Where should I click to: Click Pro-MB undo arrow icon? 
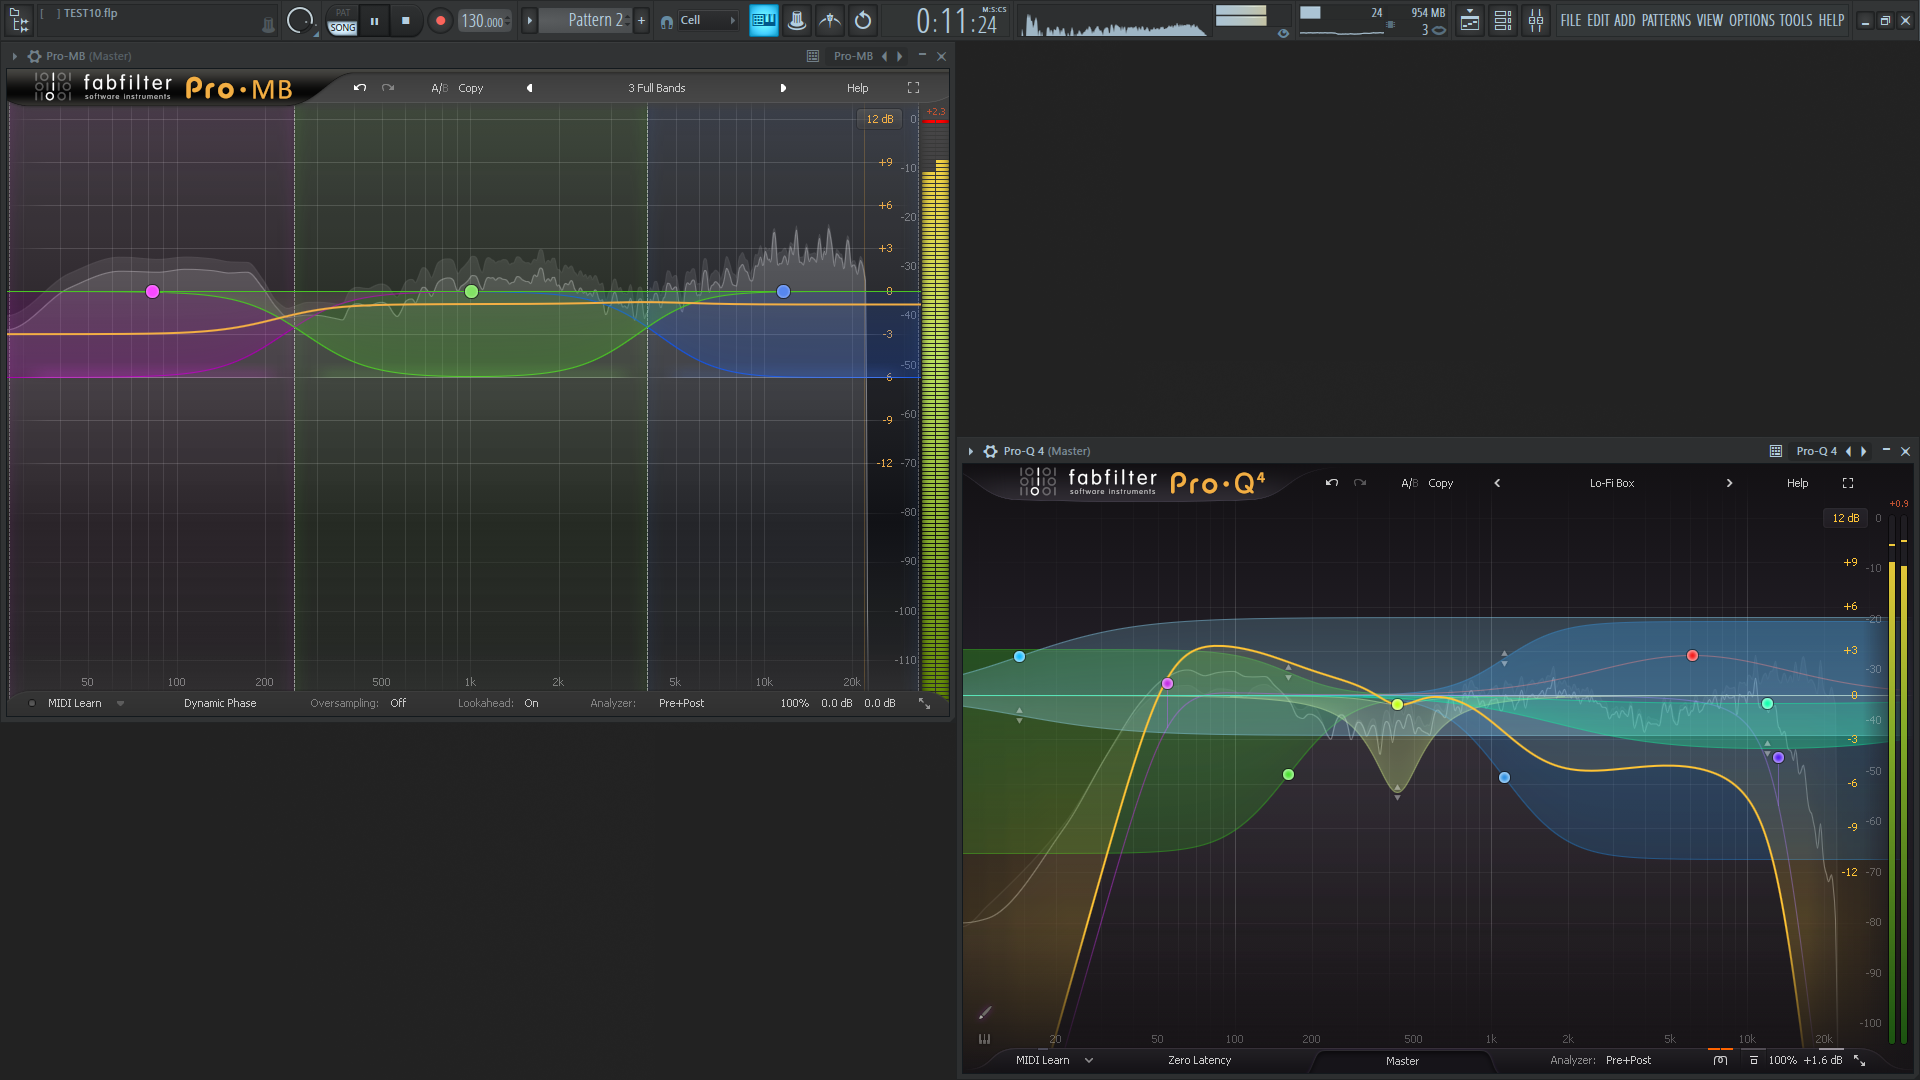[360, 88]
